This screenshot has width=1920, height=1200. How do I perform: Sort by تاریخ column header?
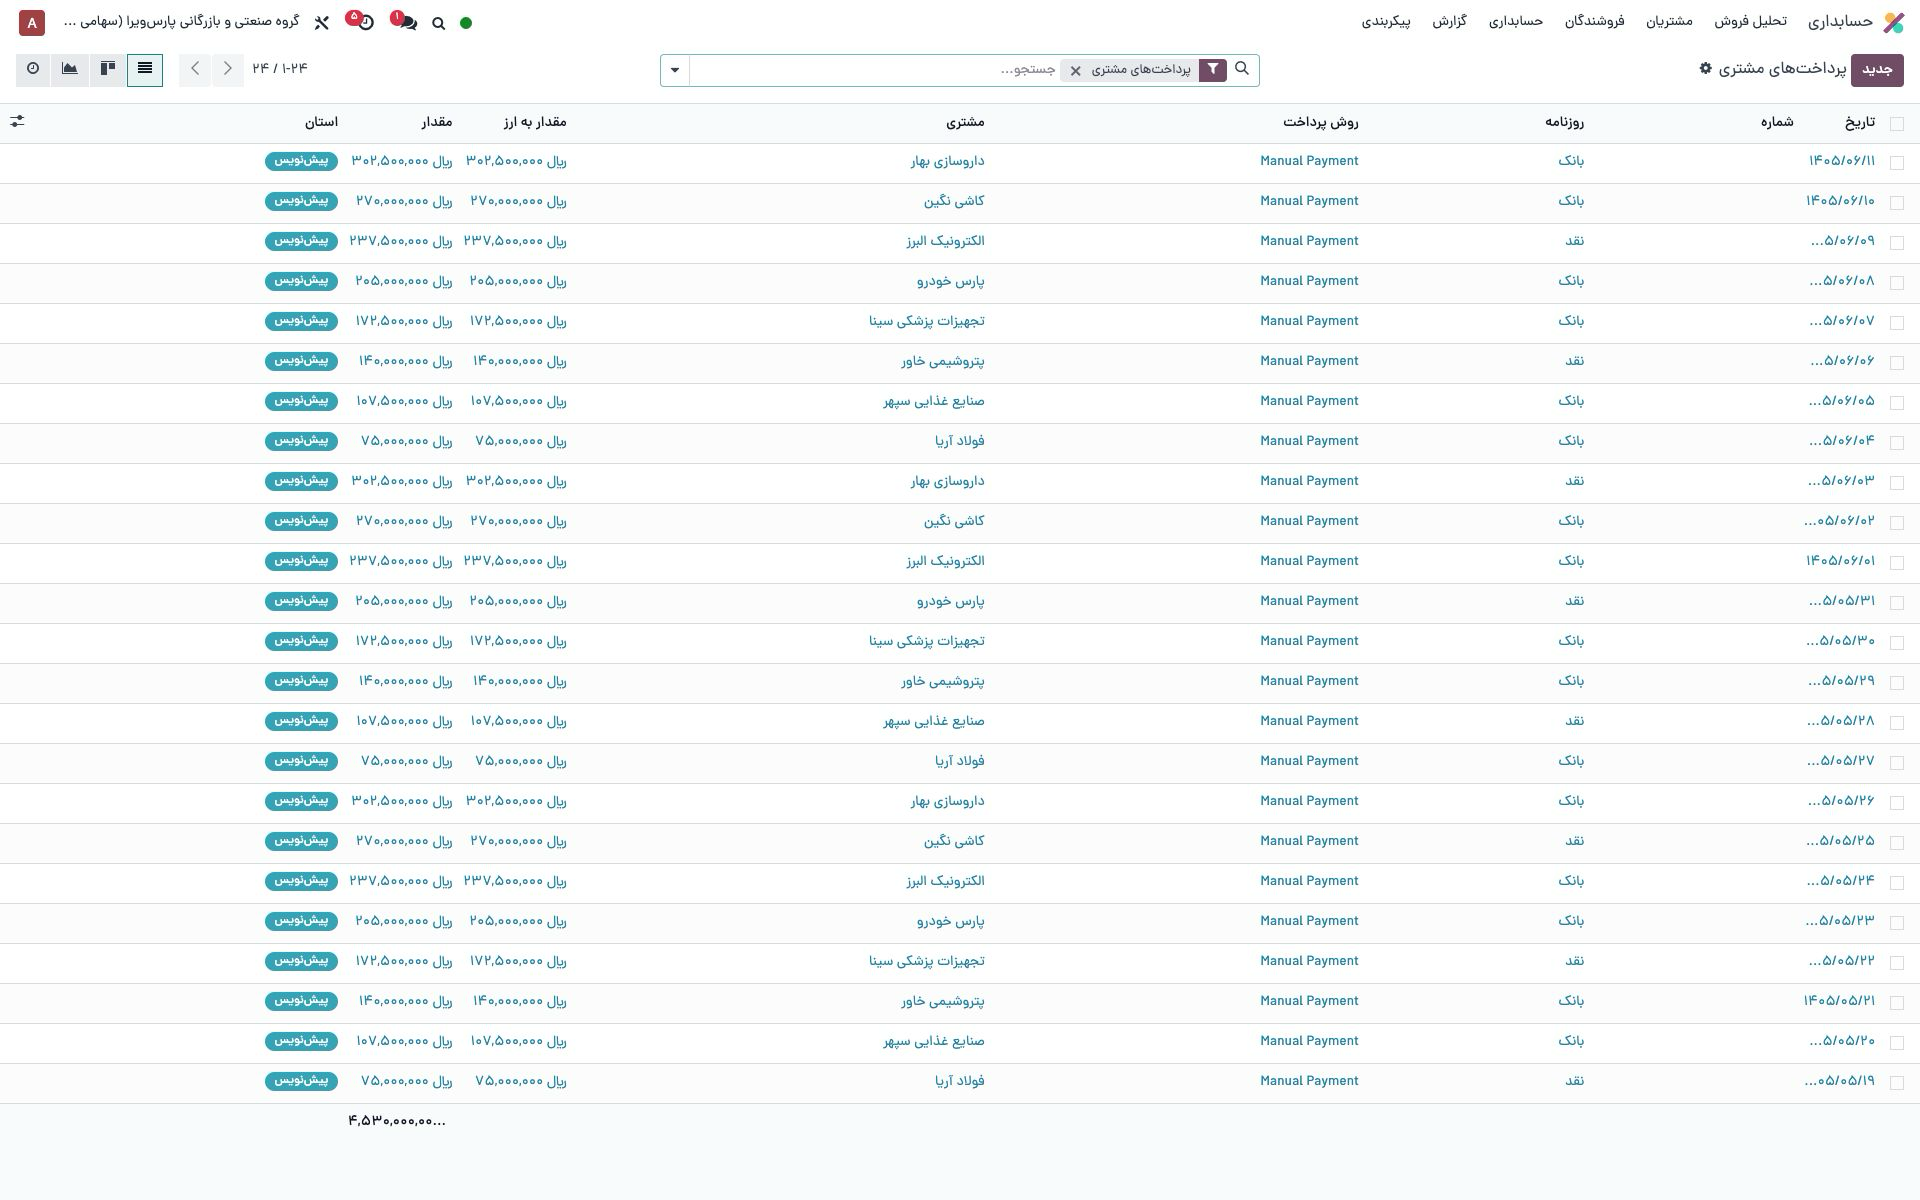click(1860, 122)
